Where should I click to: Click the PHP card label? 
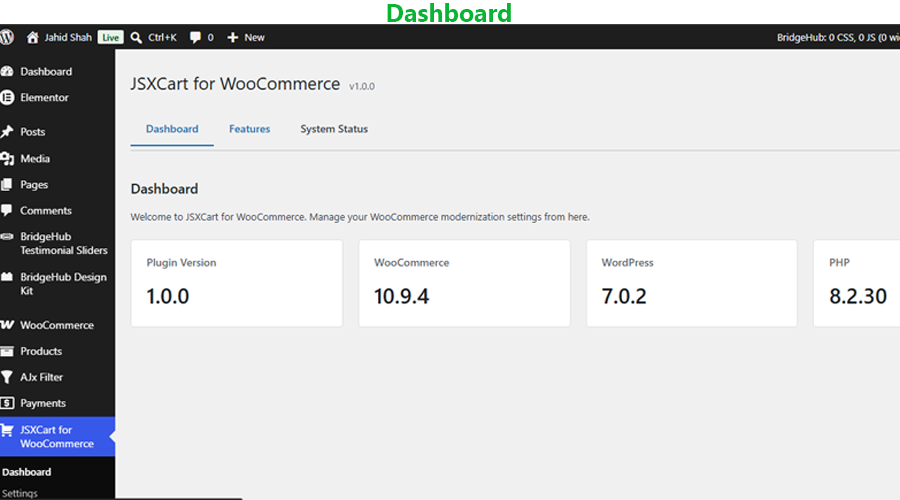[x=839, y=262]
